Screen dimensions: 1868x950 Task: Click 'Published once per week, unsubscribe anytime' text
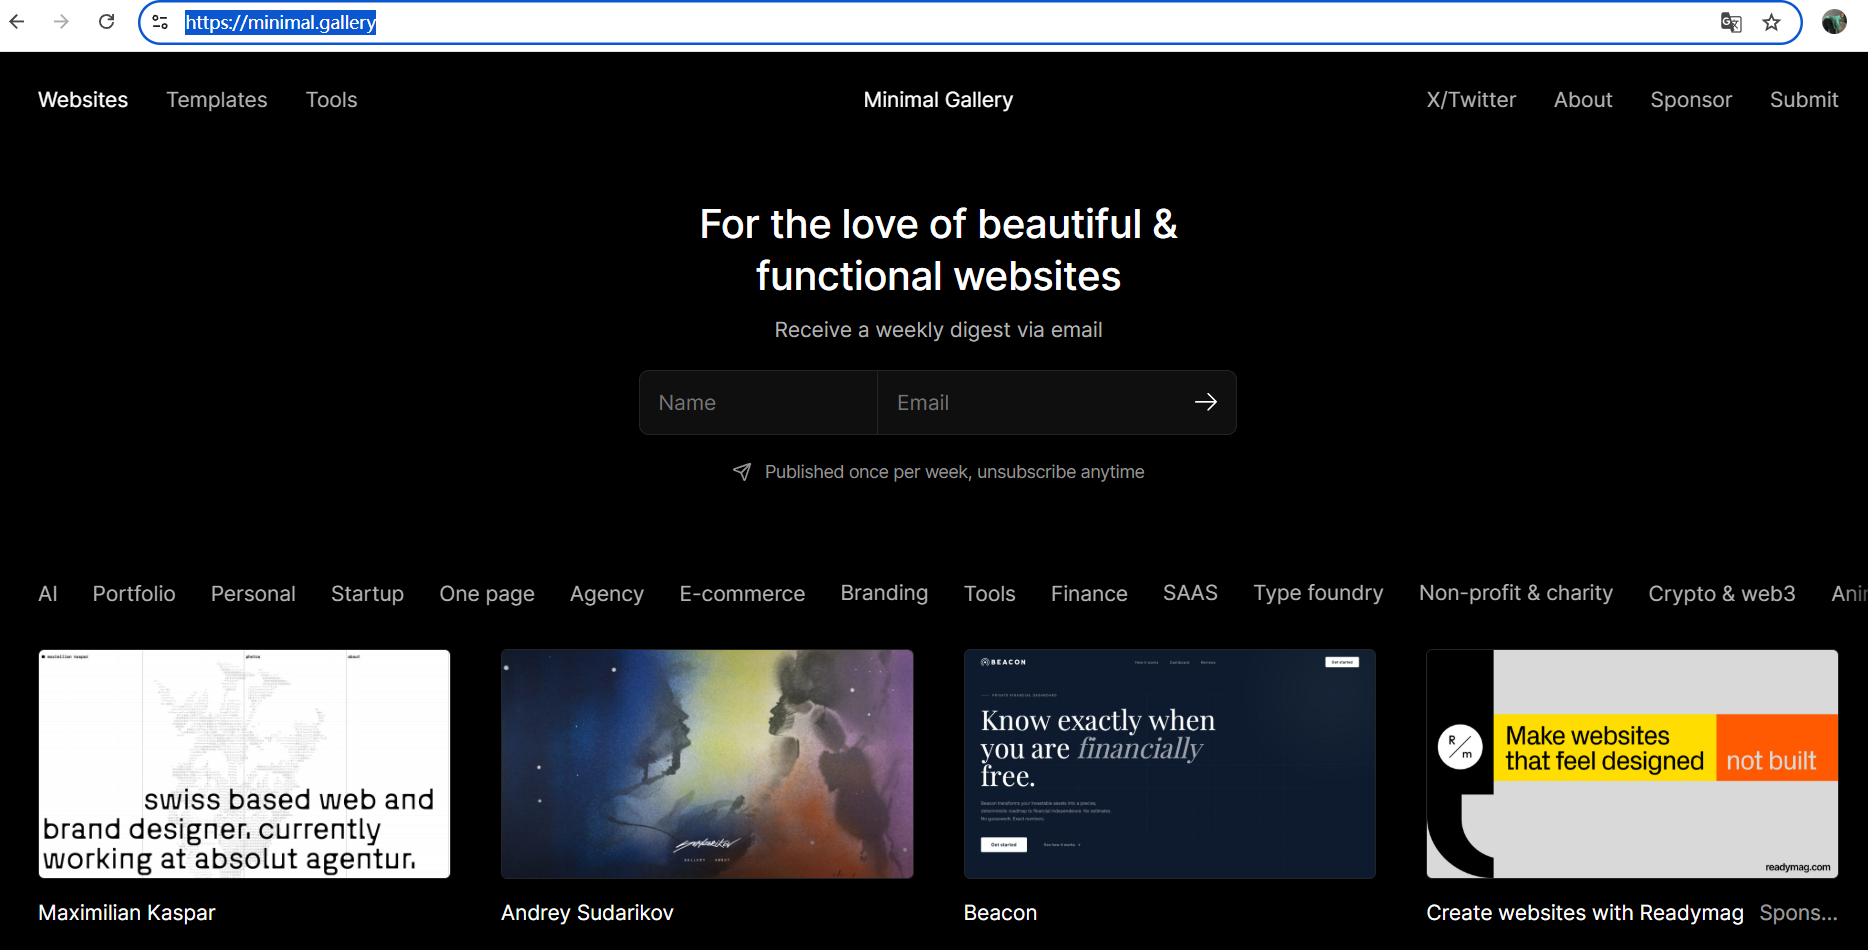point(955,472)
